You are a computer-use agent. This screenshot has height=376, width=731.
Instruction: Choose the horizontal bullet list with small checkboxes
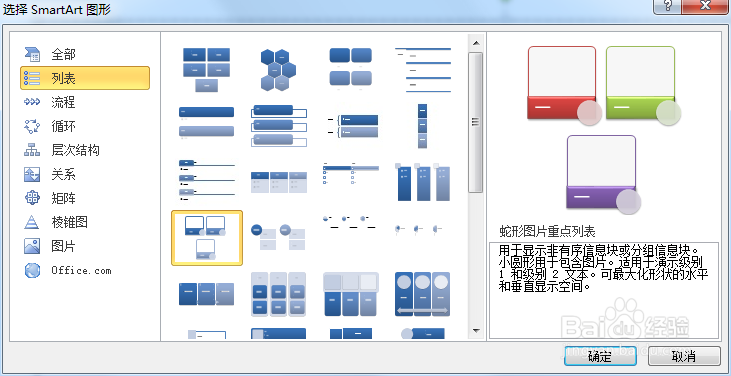[x=351, y=173]
